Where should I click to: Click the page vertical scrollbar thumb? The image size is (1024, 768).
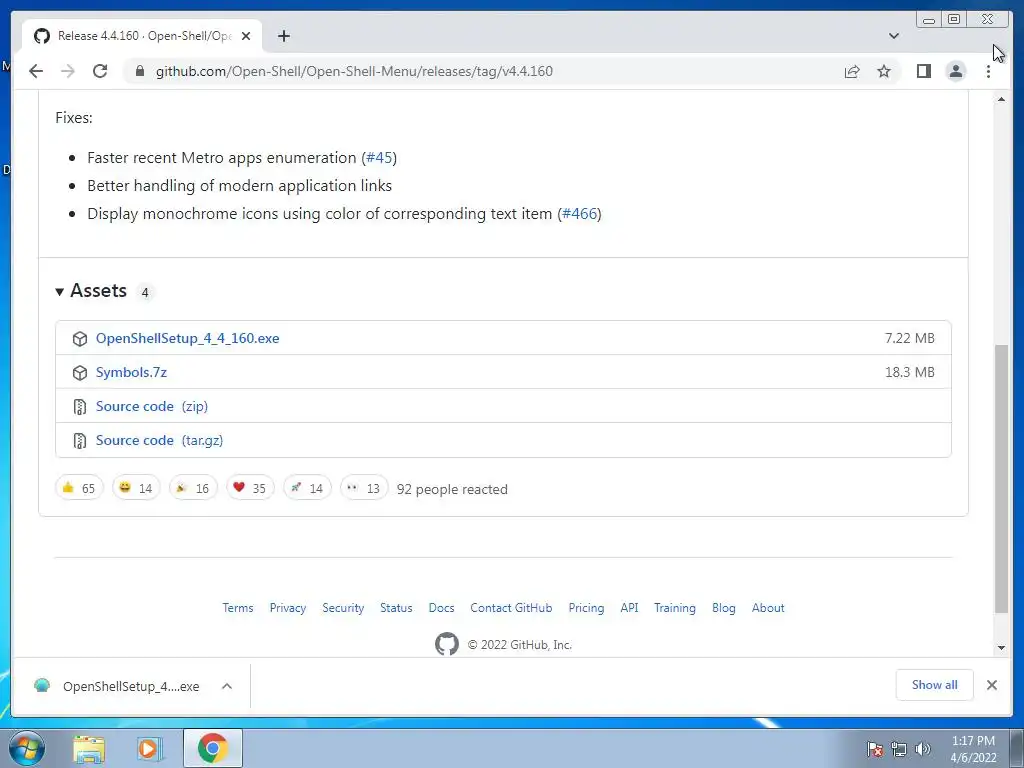(x=1001, y=478)
